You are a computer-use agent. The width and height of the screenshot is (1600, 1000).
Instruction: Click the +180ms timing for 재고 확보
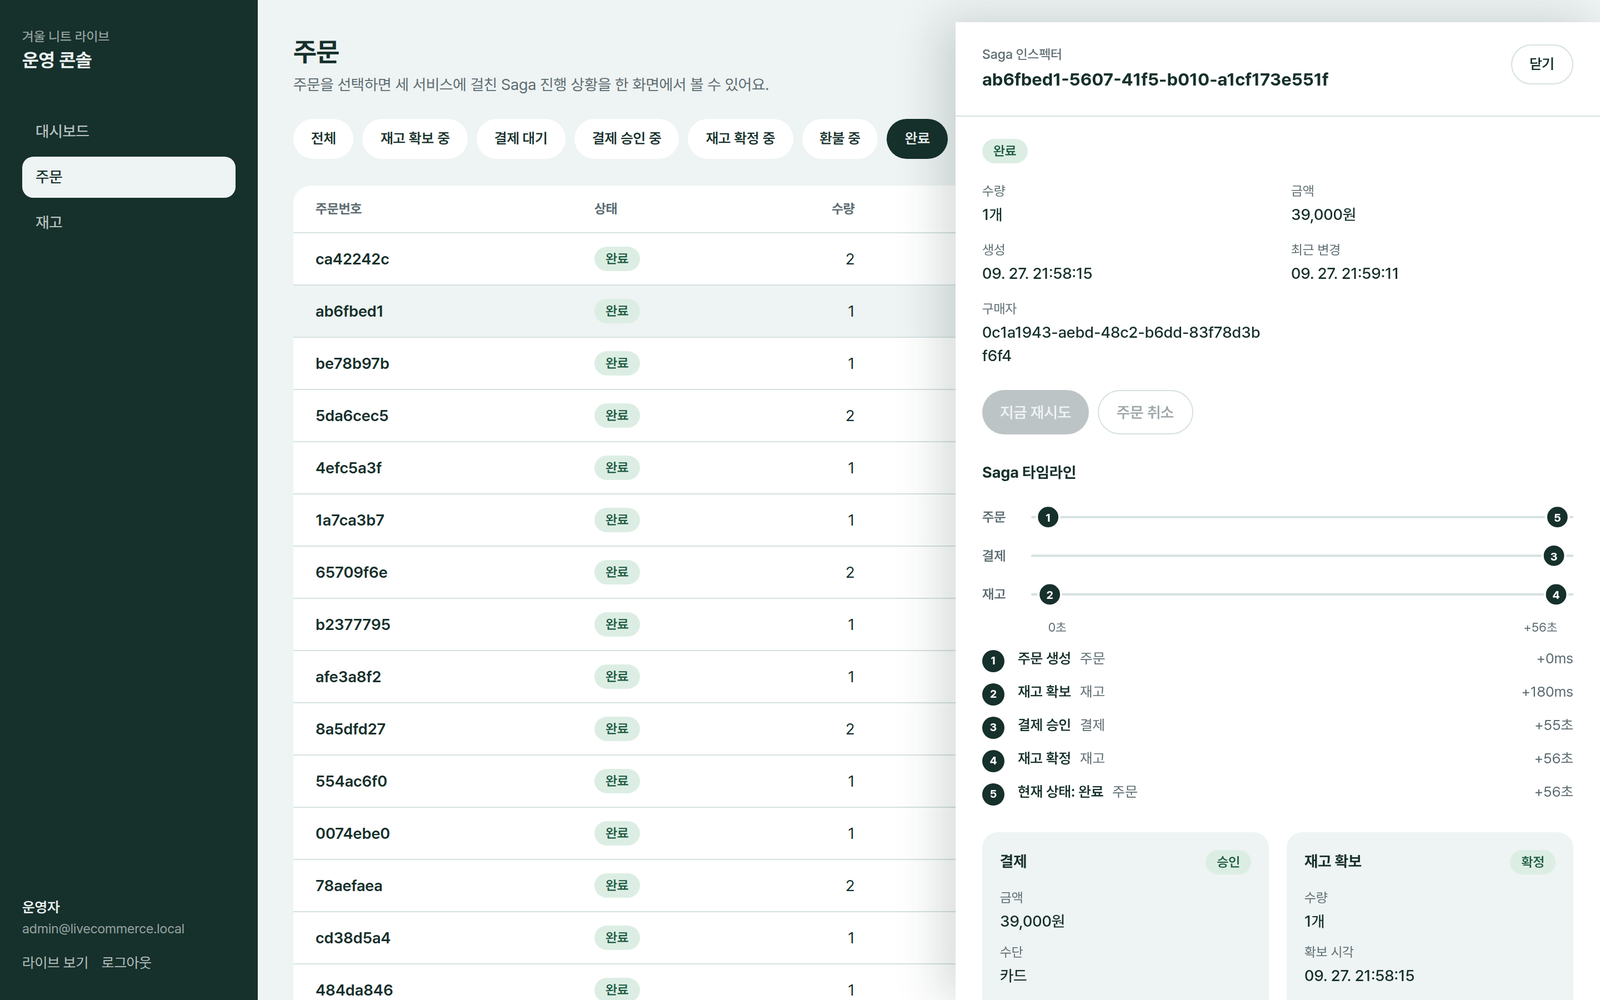point(1547,692)
